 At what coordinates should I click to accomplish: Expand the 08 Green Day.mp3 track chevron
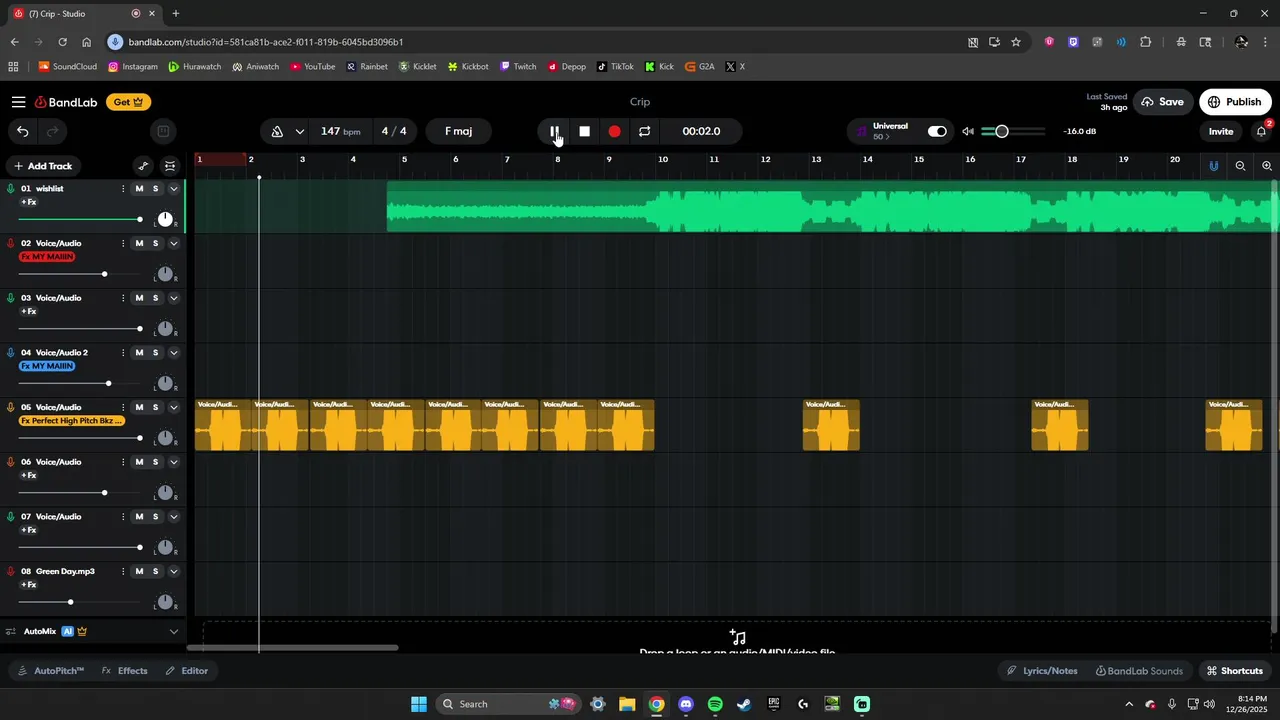[x=173, y=571]
